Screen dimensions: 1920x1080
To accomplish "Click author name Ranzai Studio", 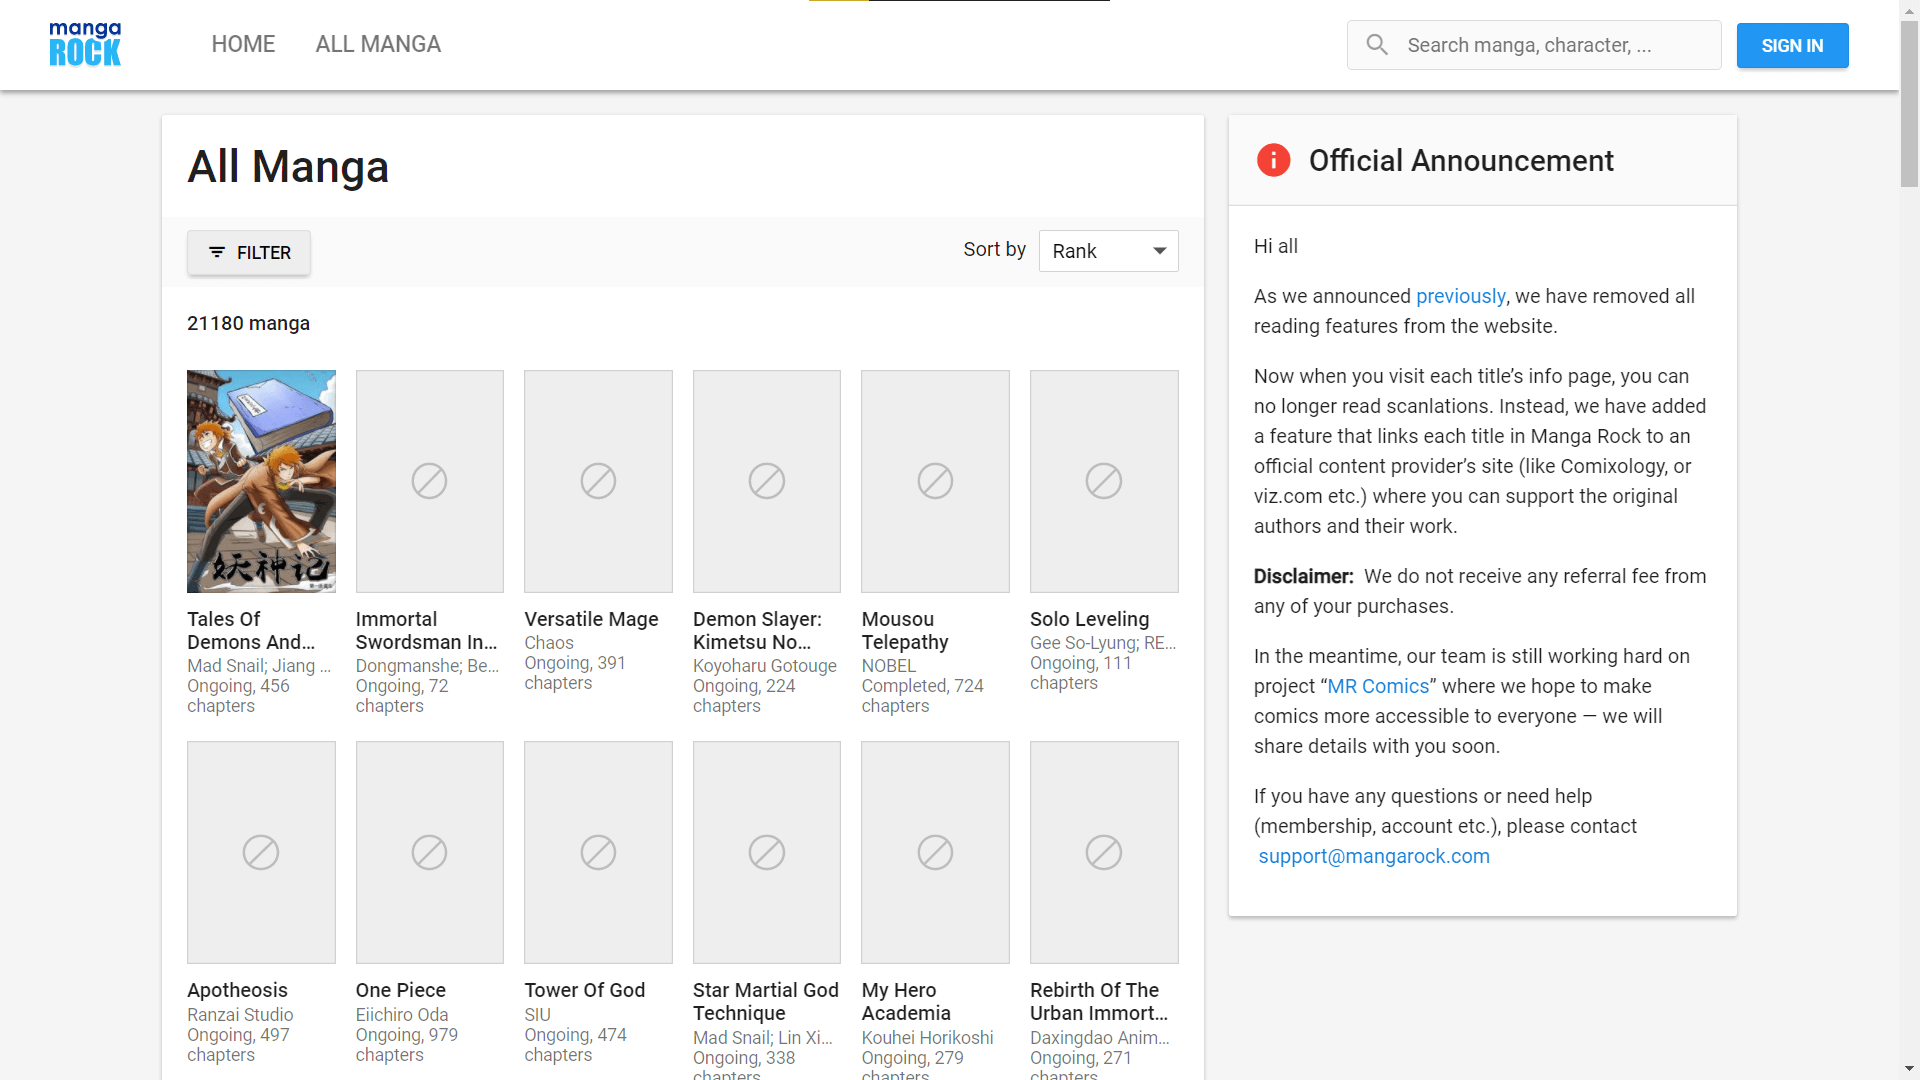I will point(240,1015).
